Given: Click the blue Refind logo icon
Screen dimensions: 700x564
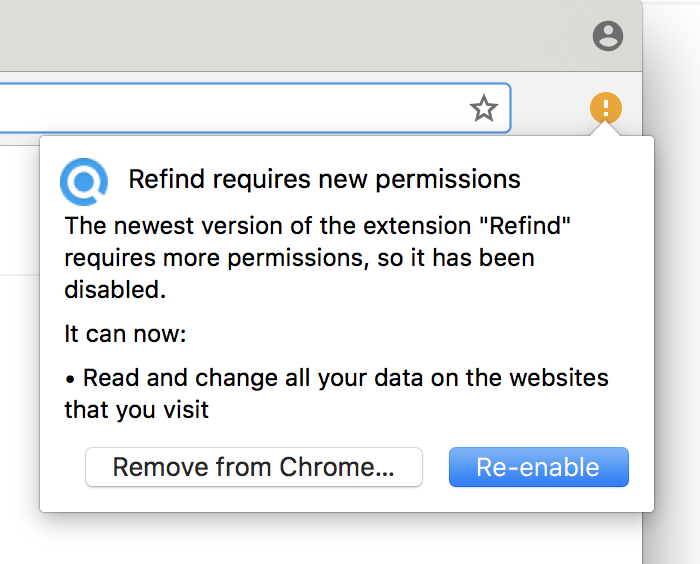Looking at the screenshot, I should (83, 180).
